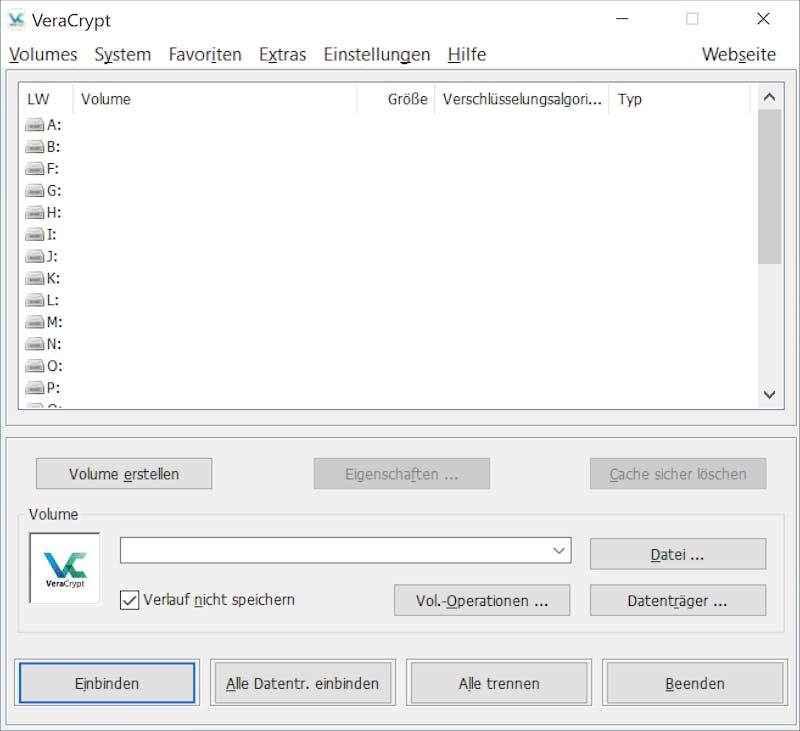
Task: Select the N: drive slot icon
Action: pos(34,344)
